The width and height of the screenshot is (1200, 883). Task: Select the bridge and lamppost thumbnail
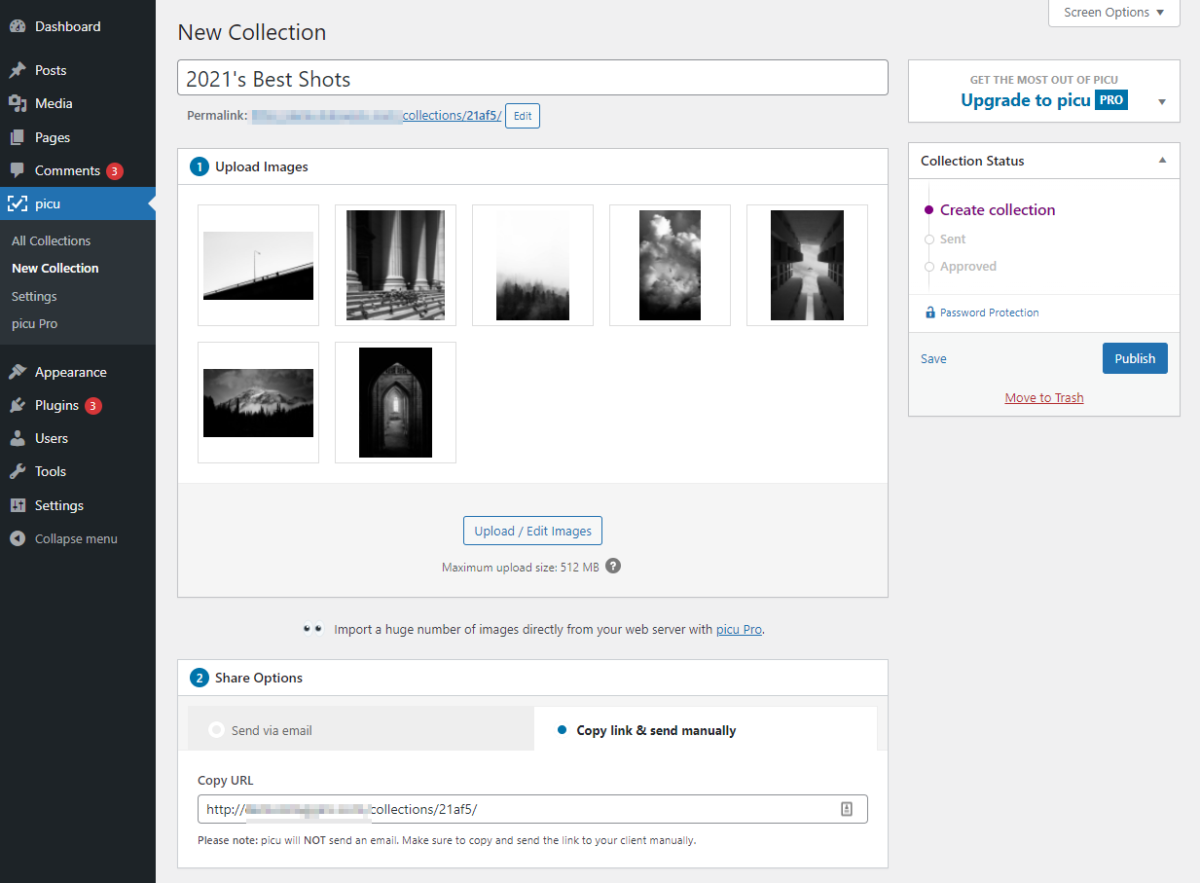[x=259, y=266]
